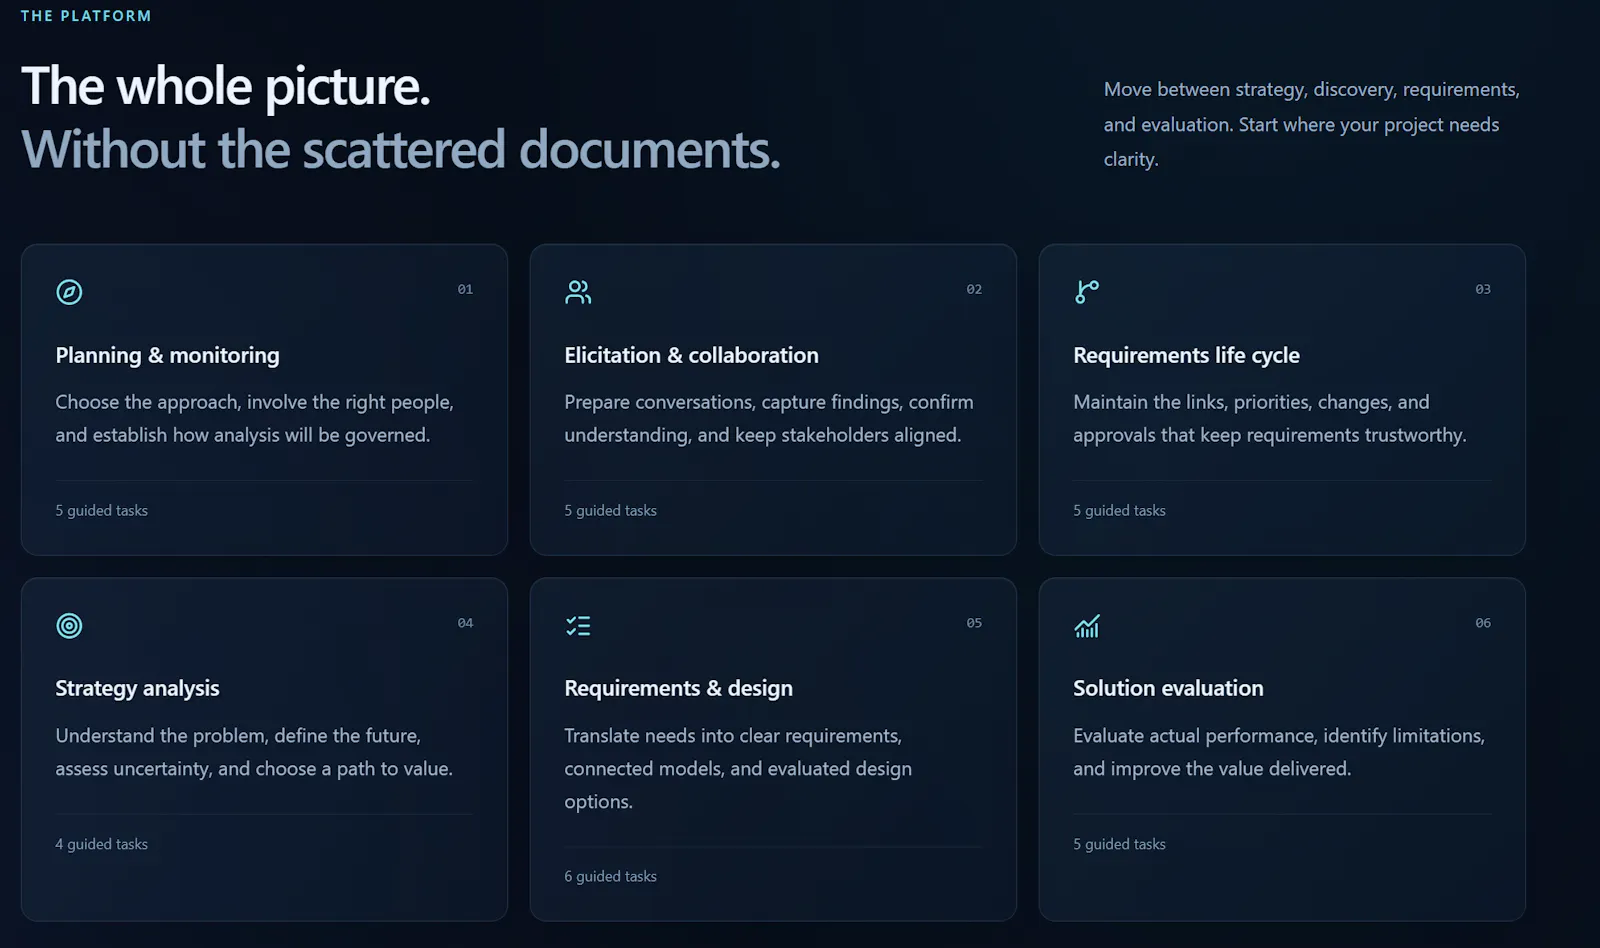Click '5 guided tasks' under Elicitation & collaboration
The height and width of the screenshot is (948, 1600).
point(610,510)
